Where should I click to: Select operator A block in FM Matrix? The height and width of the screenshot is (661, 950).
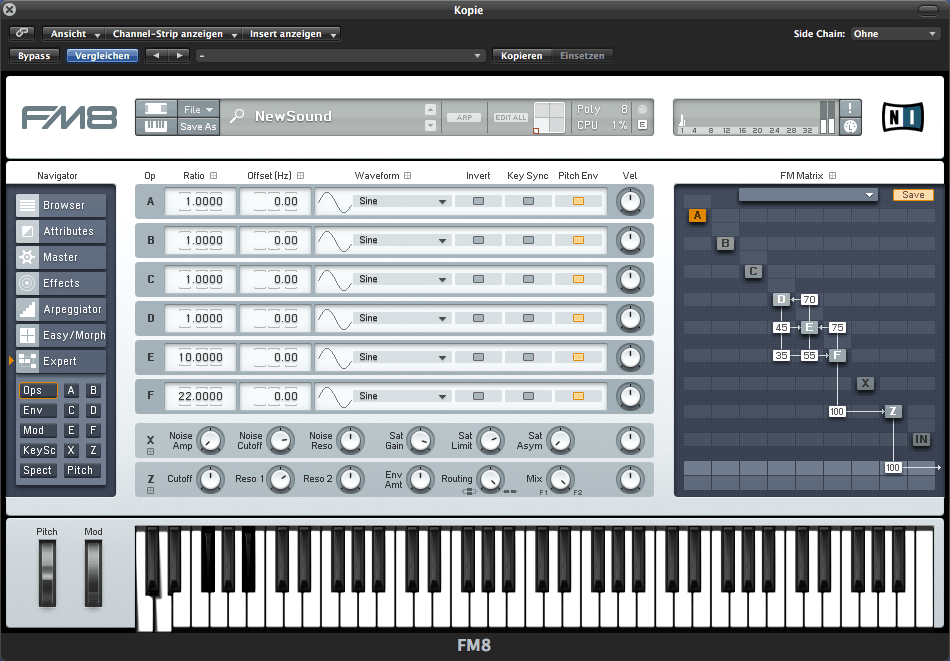[x=697, y=215]
